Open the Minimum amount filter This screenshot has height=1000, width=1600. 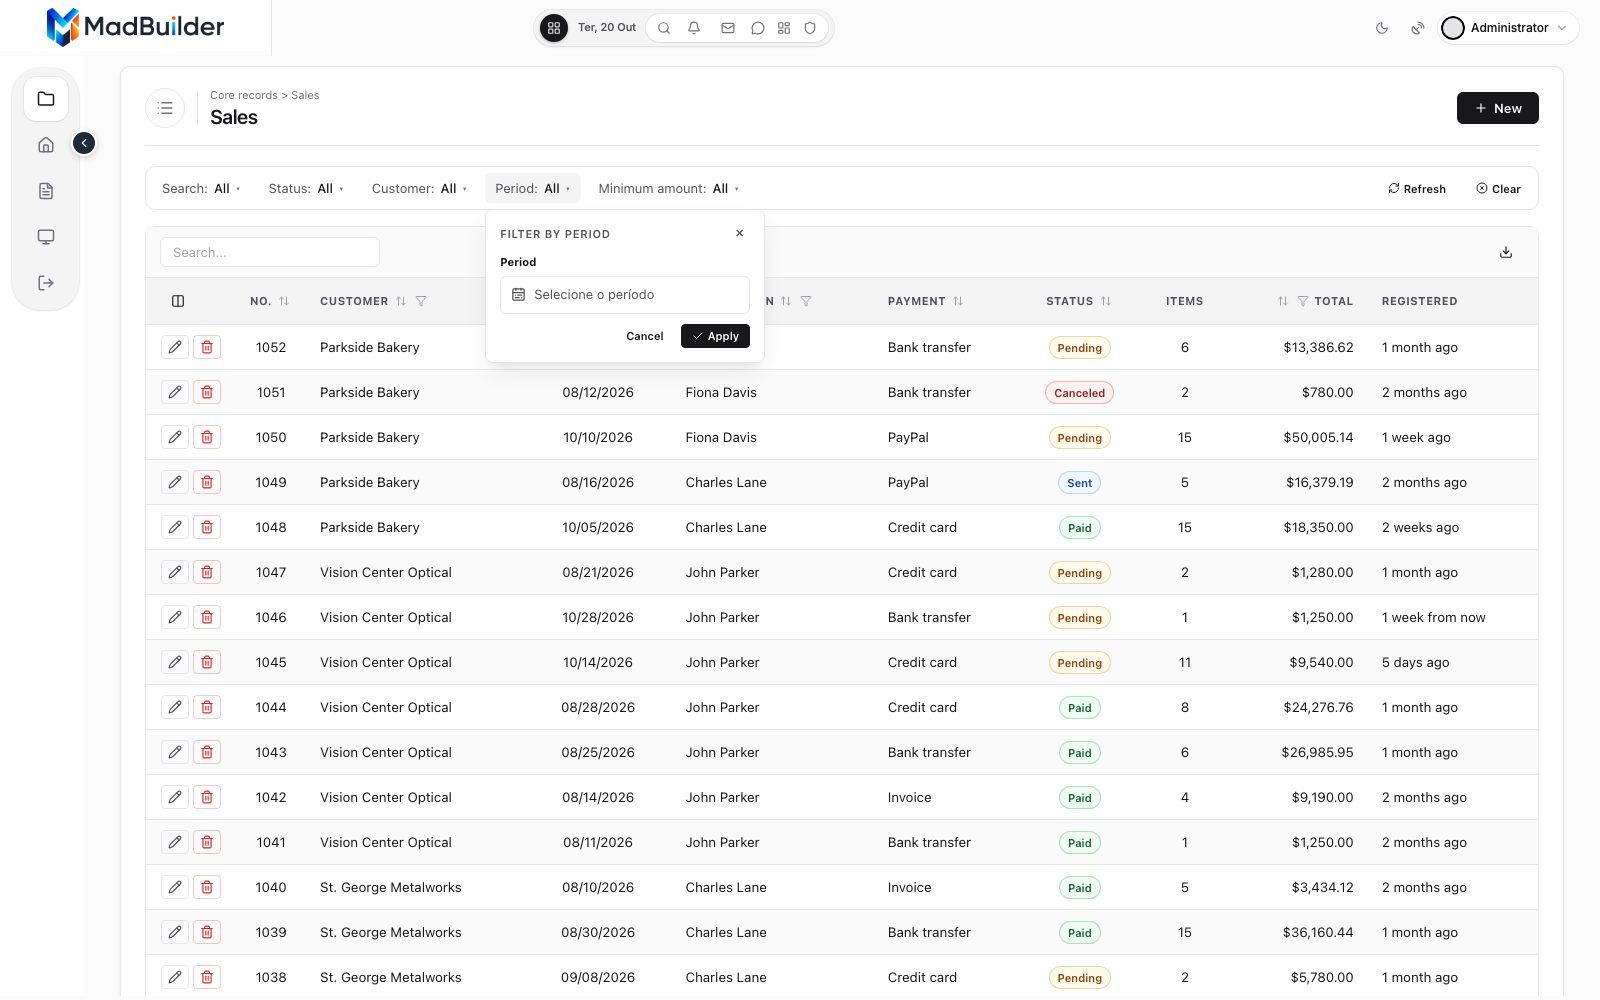coord(669,188)
